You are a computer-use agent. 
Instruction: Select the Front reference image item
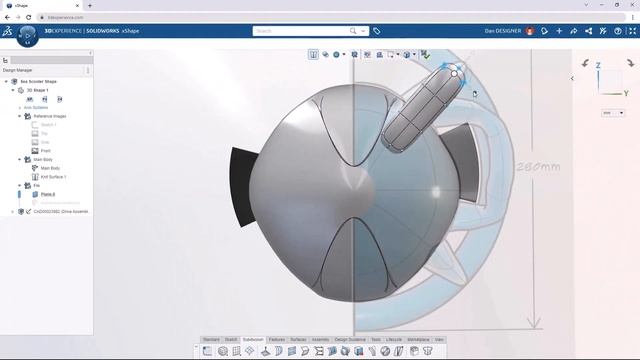coord(45,151)
